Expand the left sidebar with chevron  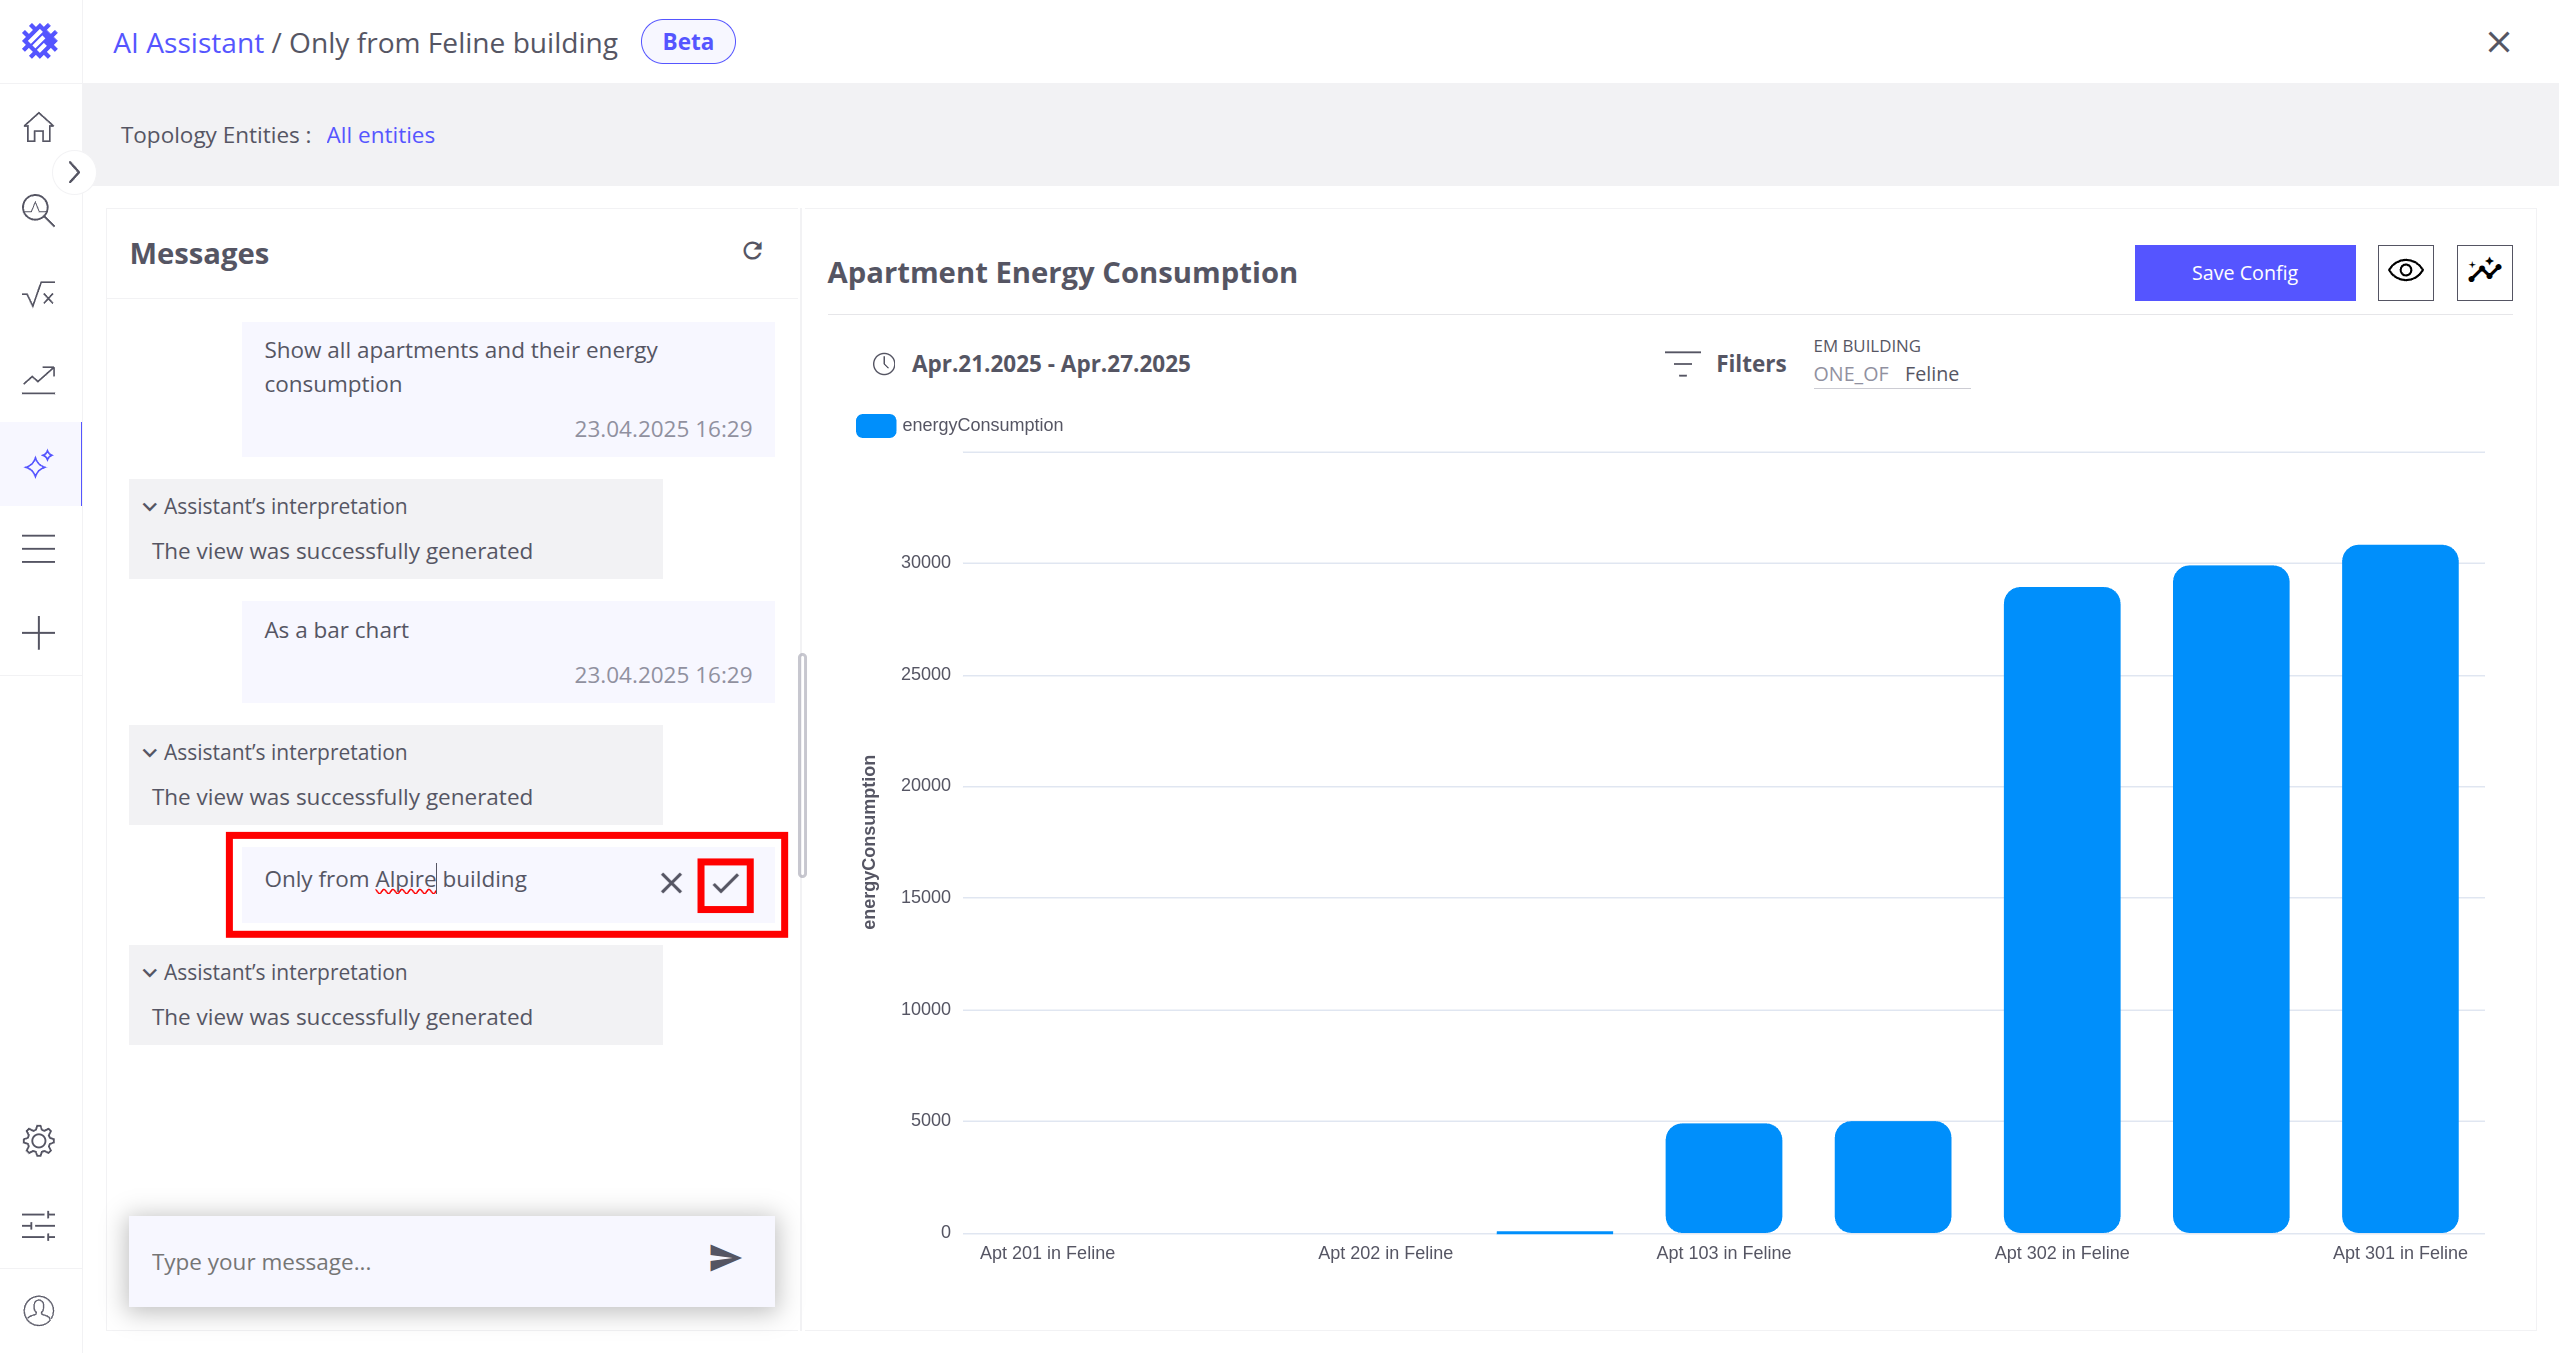(x=73, y=172)
